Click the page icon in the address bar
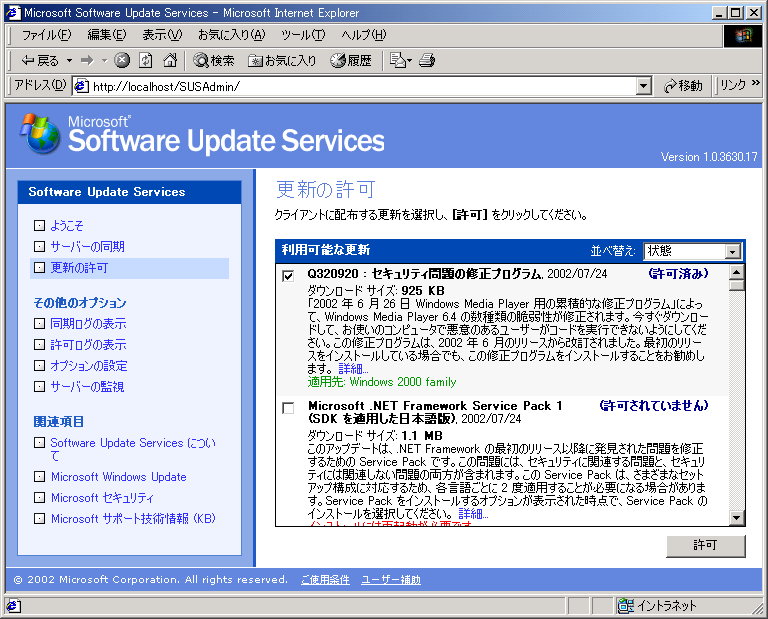This screenshot has height=619, width=768. click(x=81, y=86)
